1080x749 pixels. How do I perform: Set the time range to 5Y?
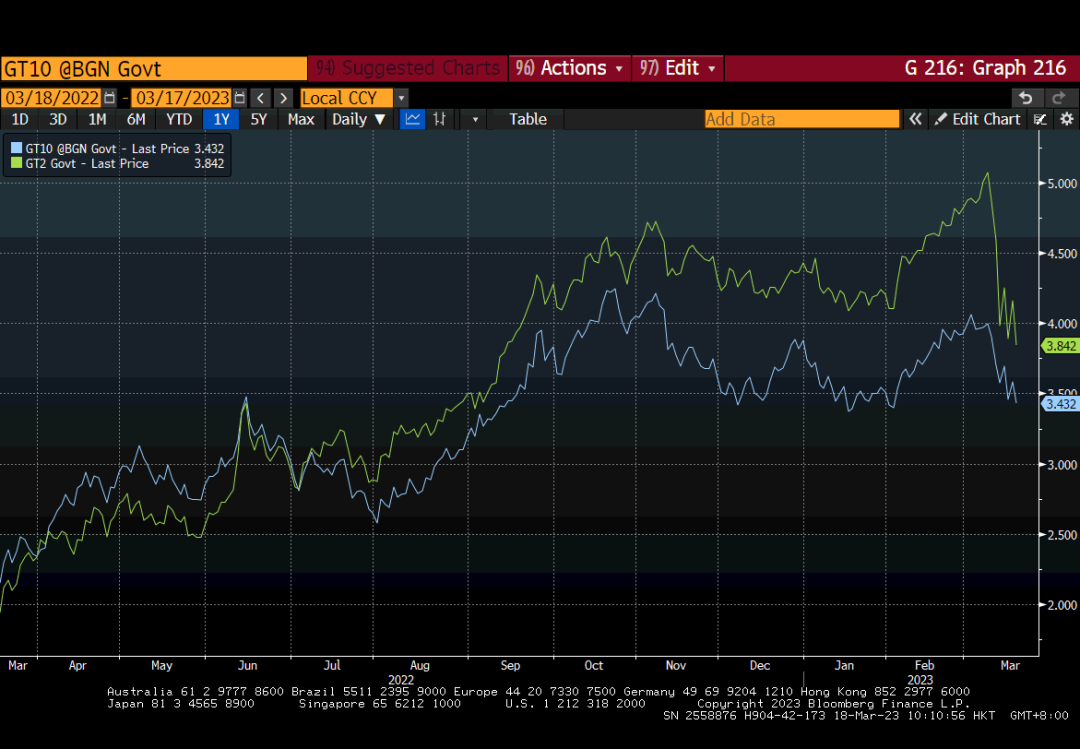259,119
